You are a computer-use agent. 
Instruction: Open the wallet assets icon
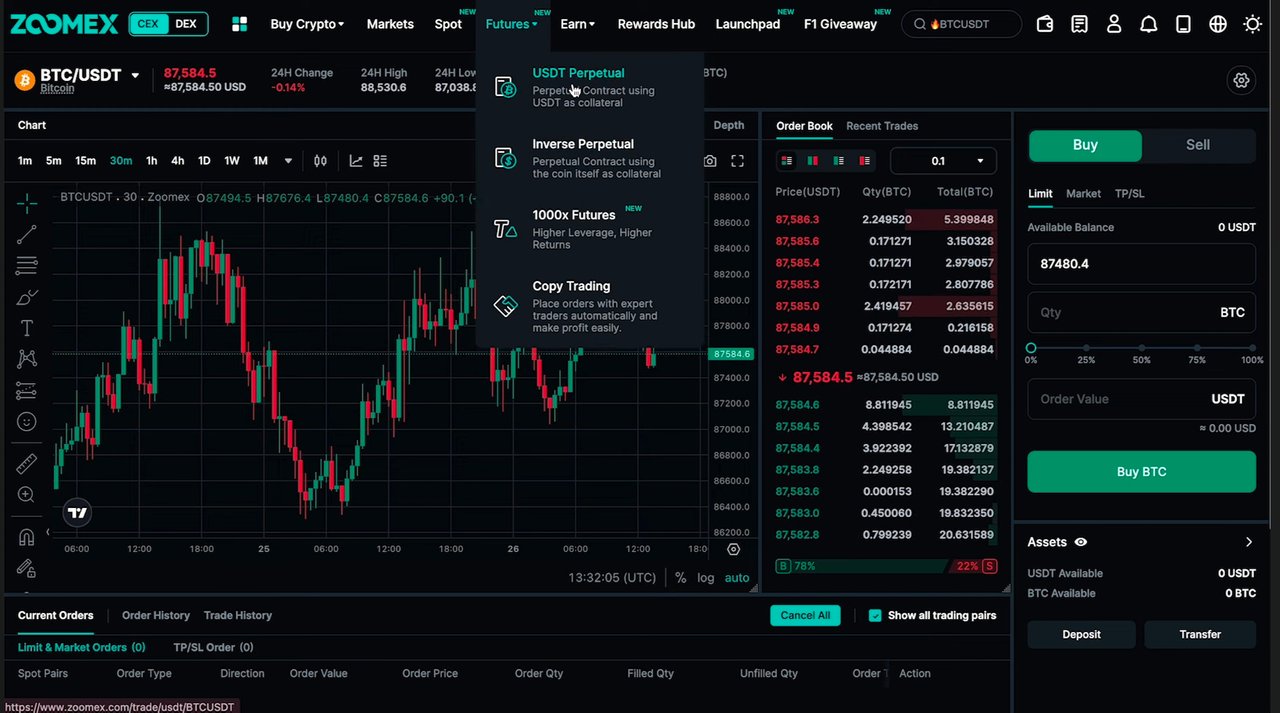(x=1045, y=24)
